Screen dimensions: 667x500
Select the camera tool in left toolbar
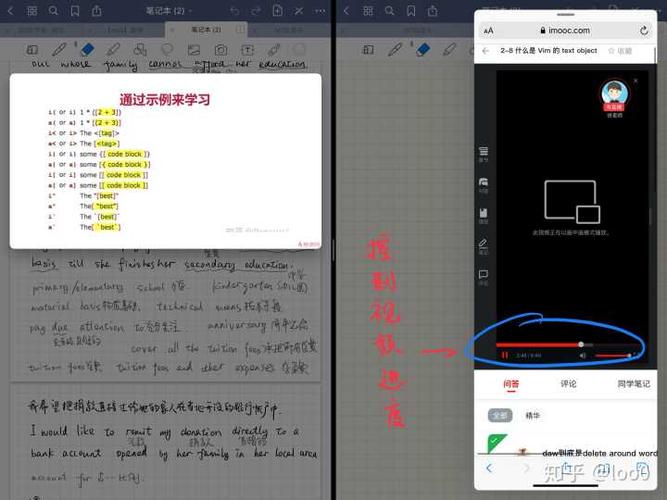pyautogui.click(x=221, y=50)
